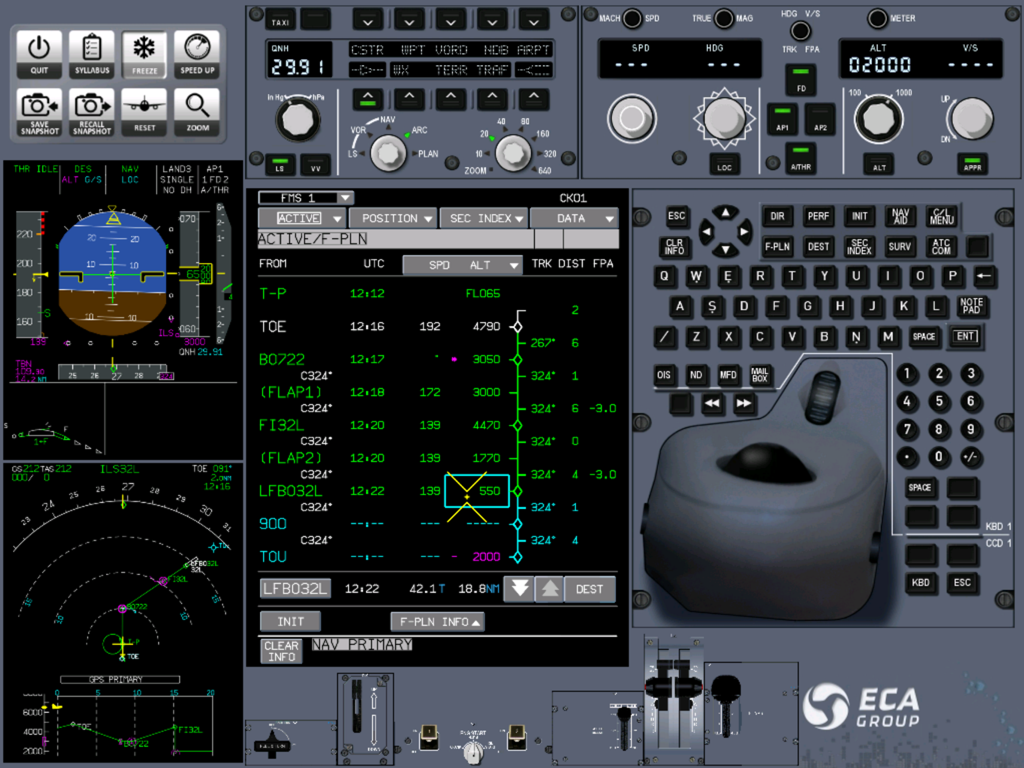Freeze the simulation
1024x768 pixels.
coord(143,51)
